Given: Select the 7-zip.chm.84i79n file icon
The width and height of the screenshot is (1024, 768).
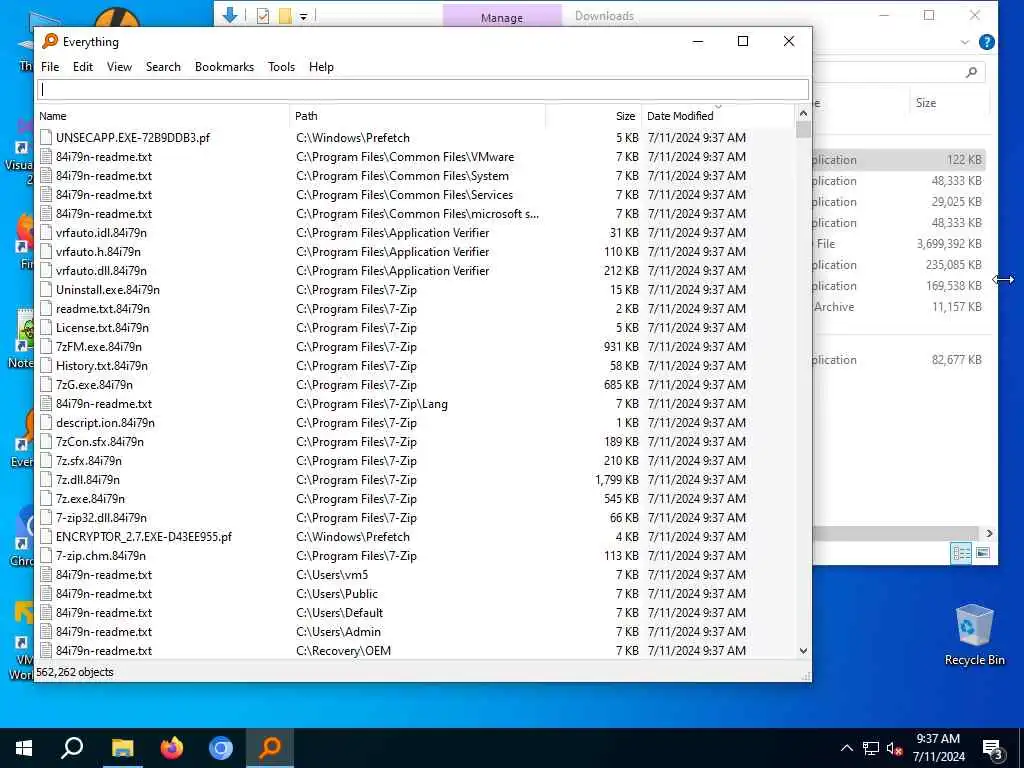Looking at the screenshot, I should click(x=45, y=555).
